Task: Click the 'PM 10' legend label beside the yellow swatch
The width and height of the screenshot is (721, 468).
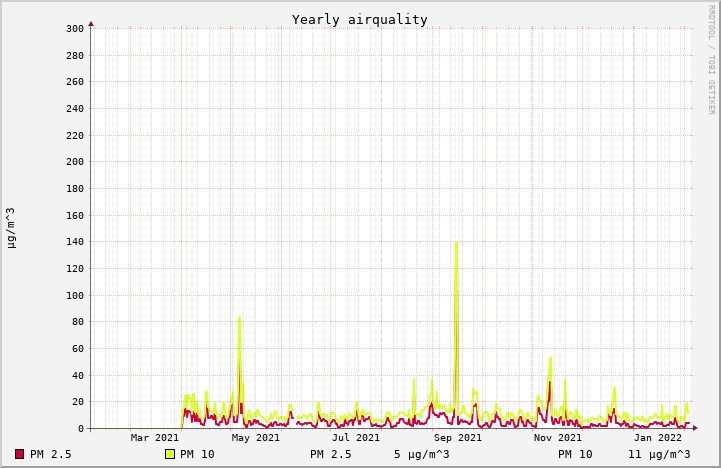Action: (197, 454)
